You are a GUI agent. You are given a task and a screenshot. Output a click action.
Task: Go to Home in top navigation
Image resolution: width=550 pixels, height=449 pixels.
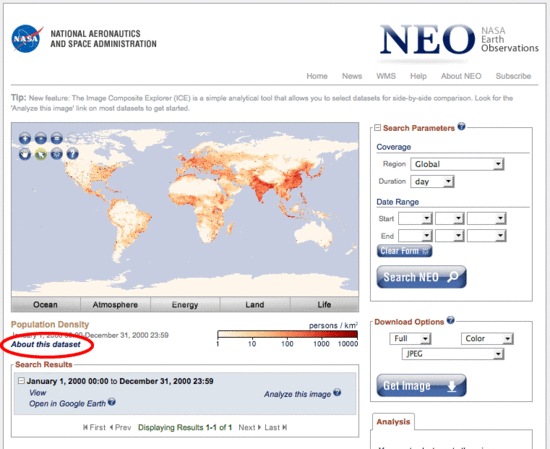click(x=317, y=76)
